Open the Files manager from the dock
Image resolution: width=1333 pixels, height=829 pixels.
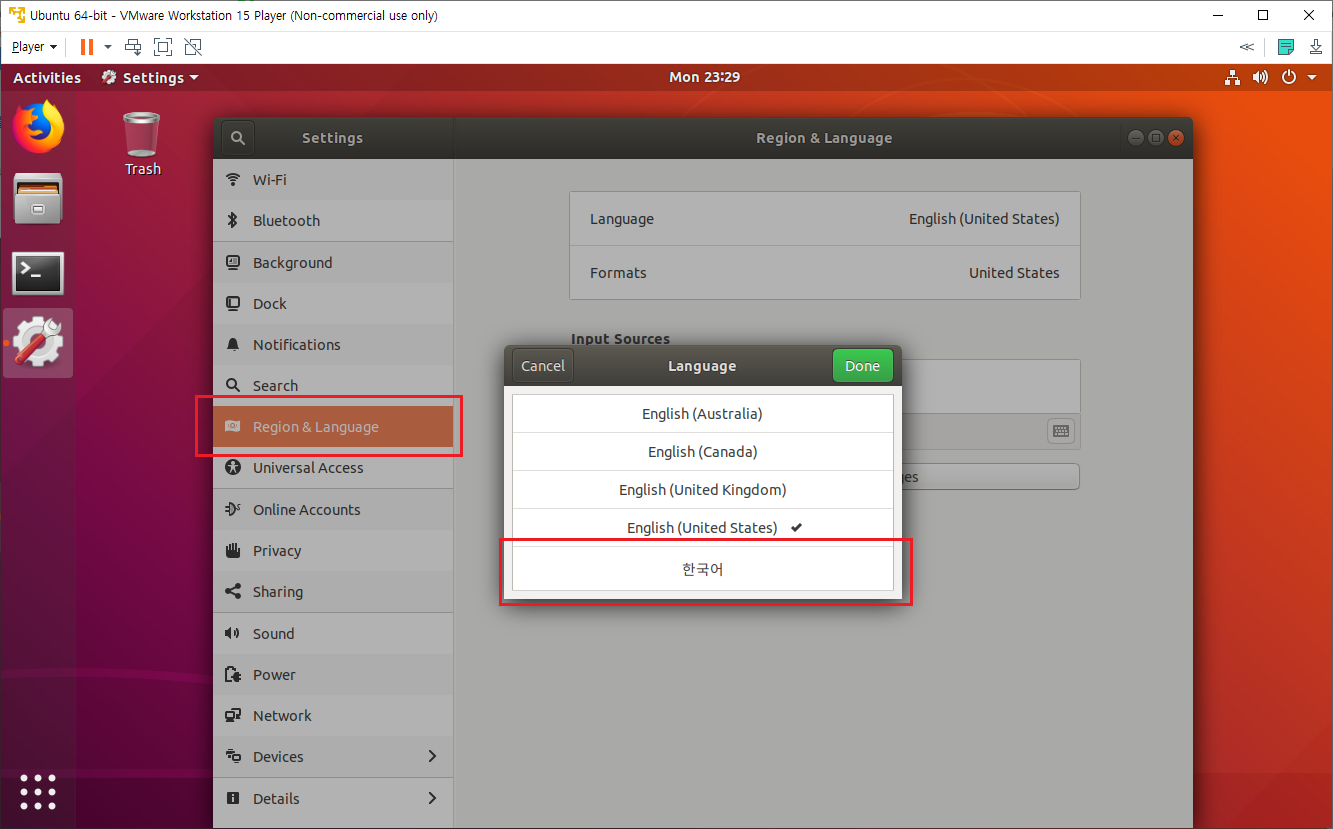pyautogui.click(x=38, y=199)
